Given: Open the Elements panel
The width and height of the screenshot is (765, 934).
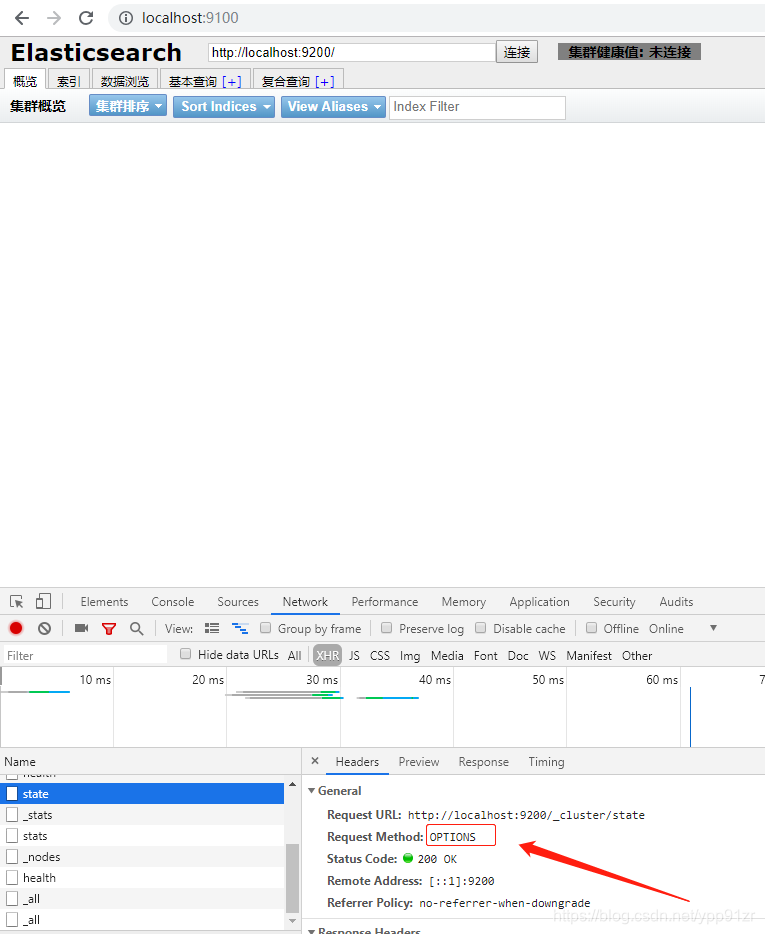Looking at the screenshot, I should tap(104, 602).
